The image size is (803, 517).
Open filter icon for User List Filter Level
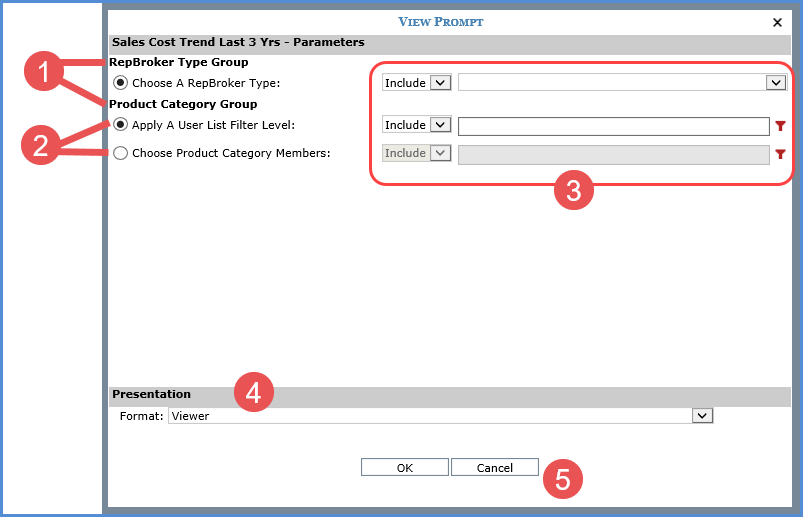pos(780,126)
